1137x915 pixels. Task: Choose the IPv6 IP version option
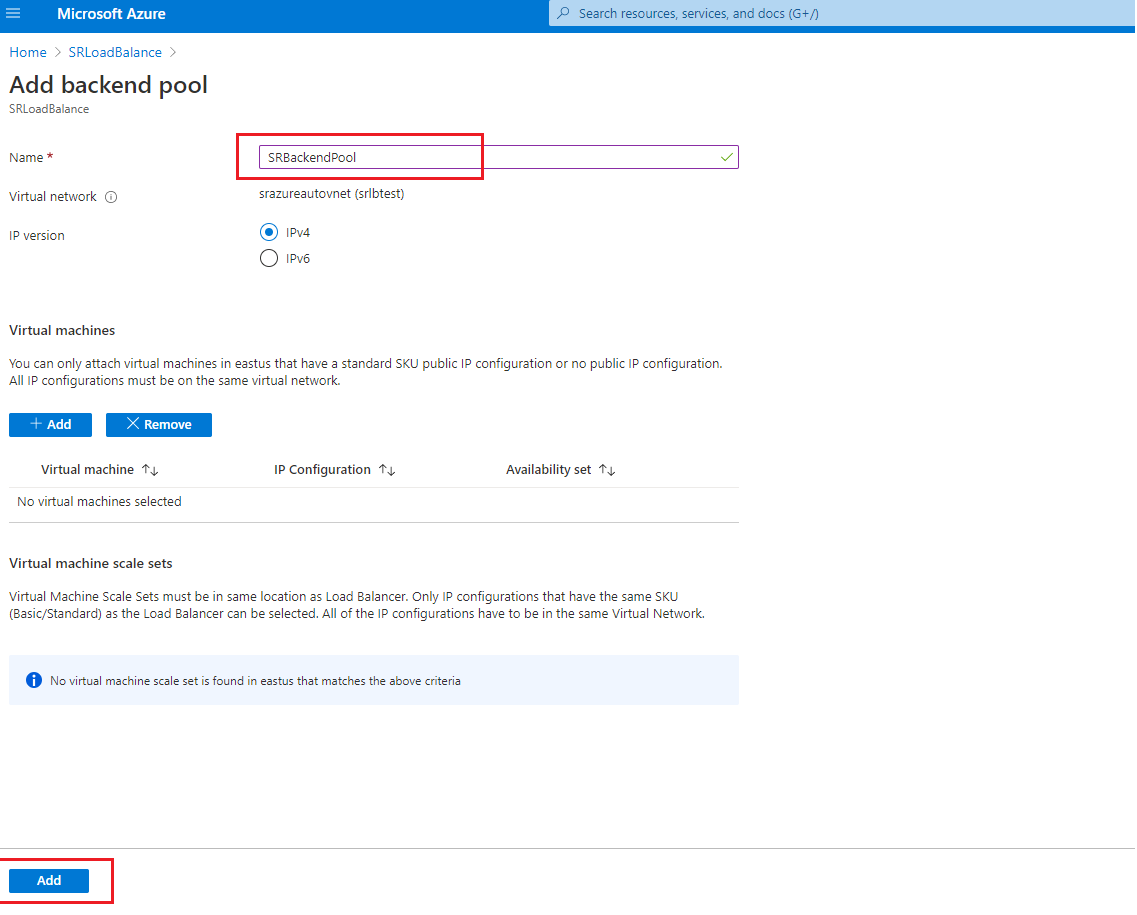[268, 259]
